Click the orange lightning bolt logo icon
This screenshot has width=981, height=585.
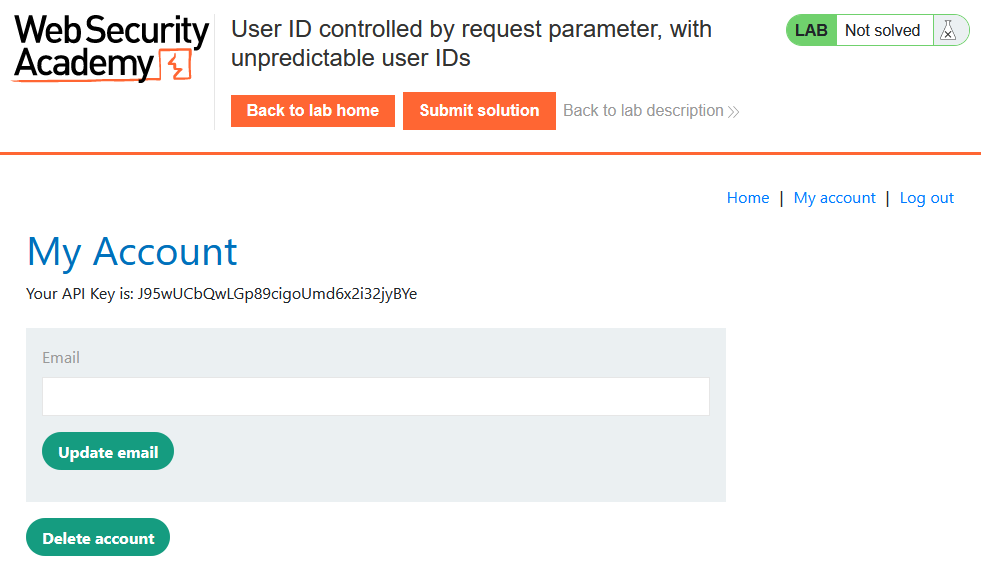point(175,65)
